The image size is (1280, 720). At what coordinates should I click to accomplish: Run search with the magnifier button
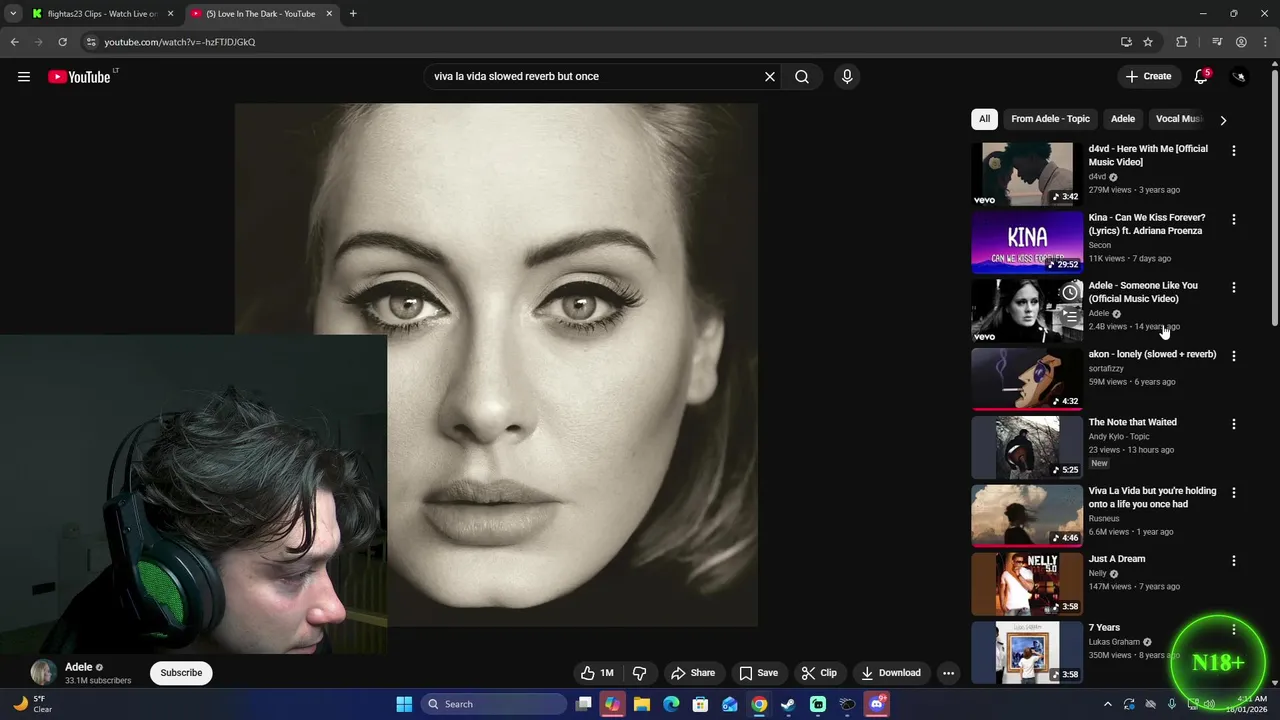802,77
